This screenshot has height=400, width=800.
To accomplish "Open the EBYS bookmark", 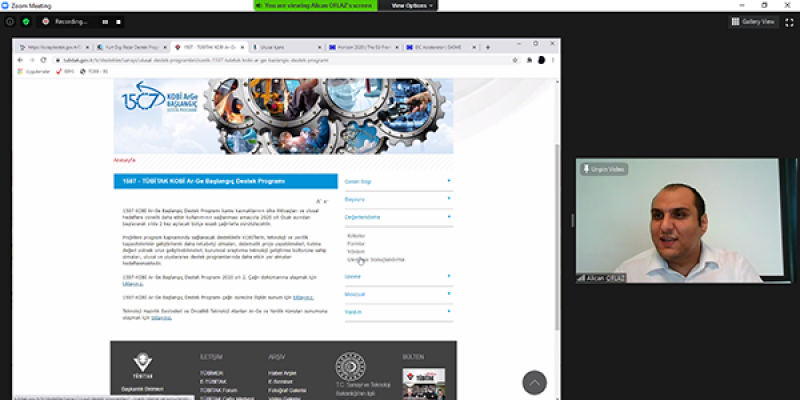I will point(65,71).
